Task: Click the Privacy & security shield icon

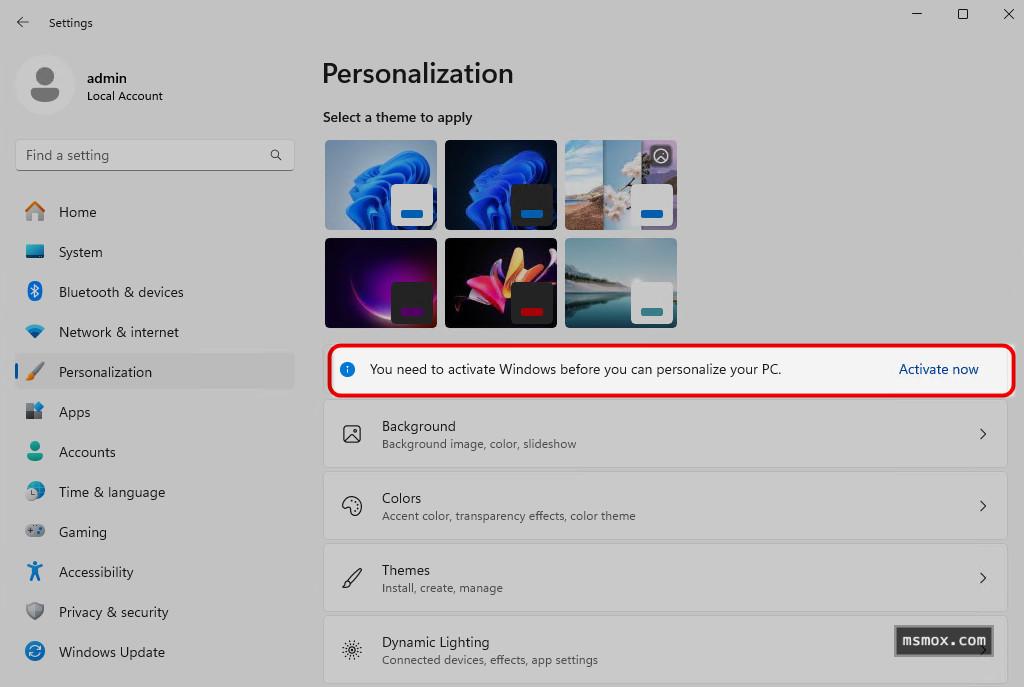Action: tap(35, 612)
